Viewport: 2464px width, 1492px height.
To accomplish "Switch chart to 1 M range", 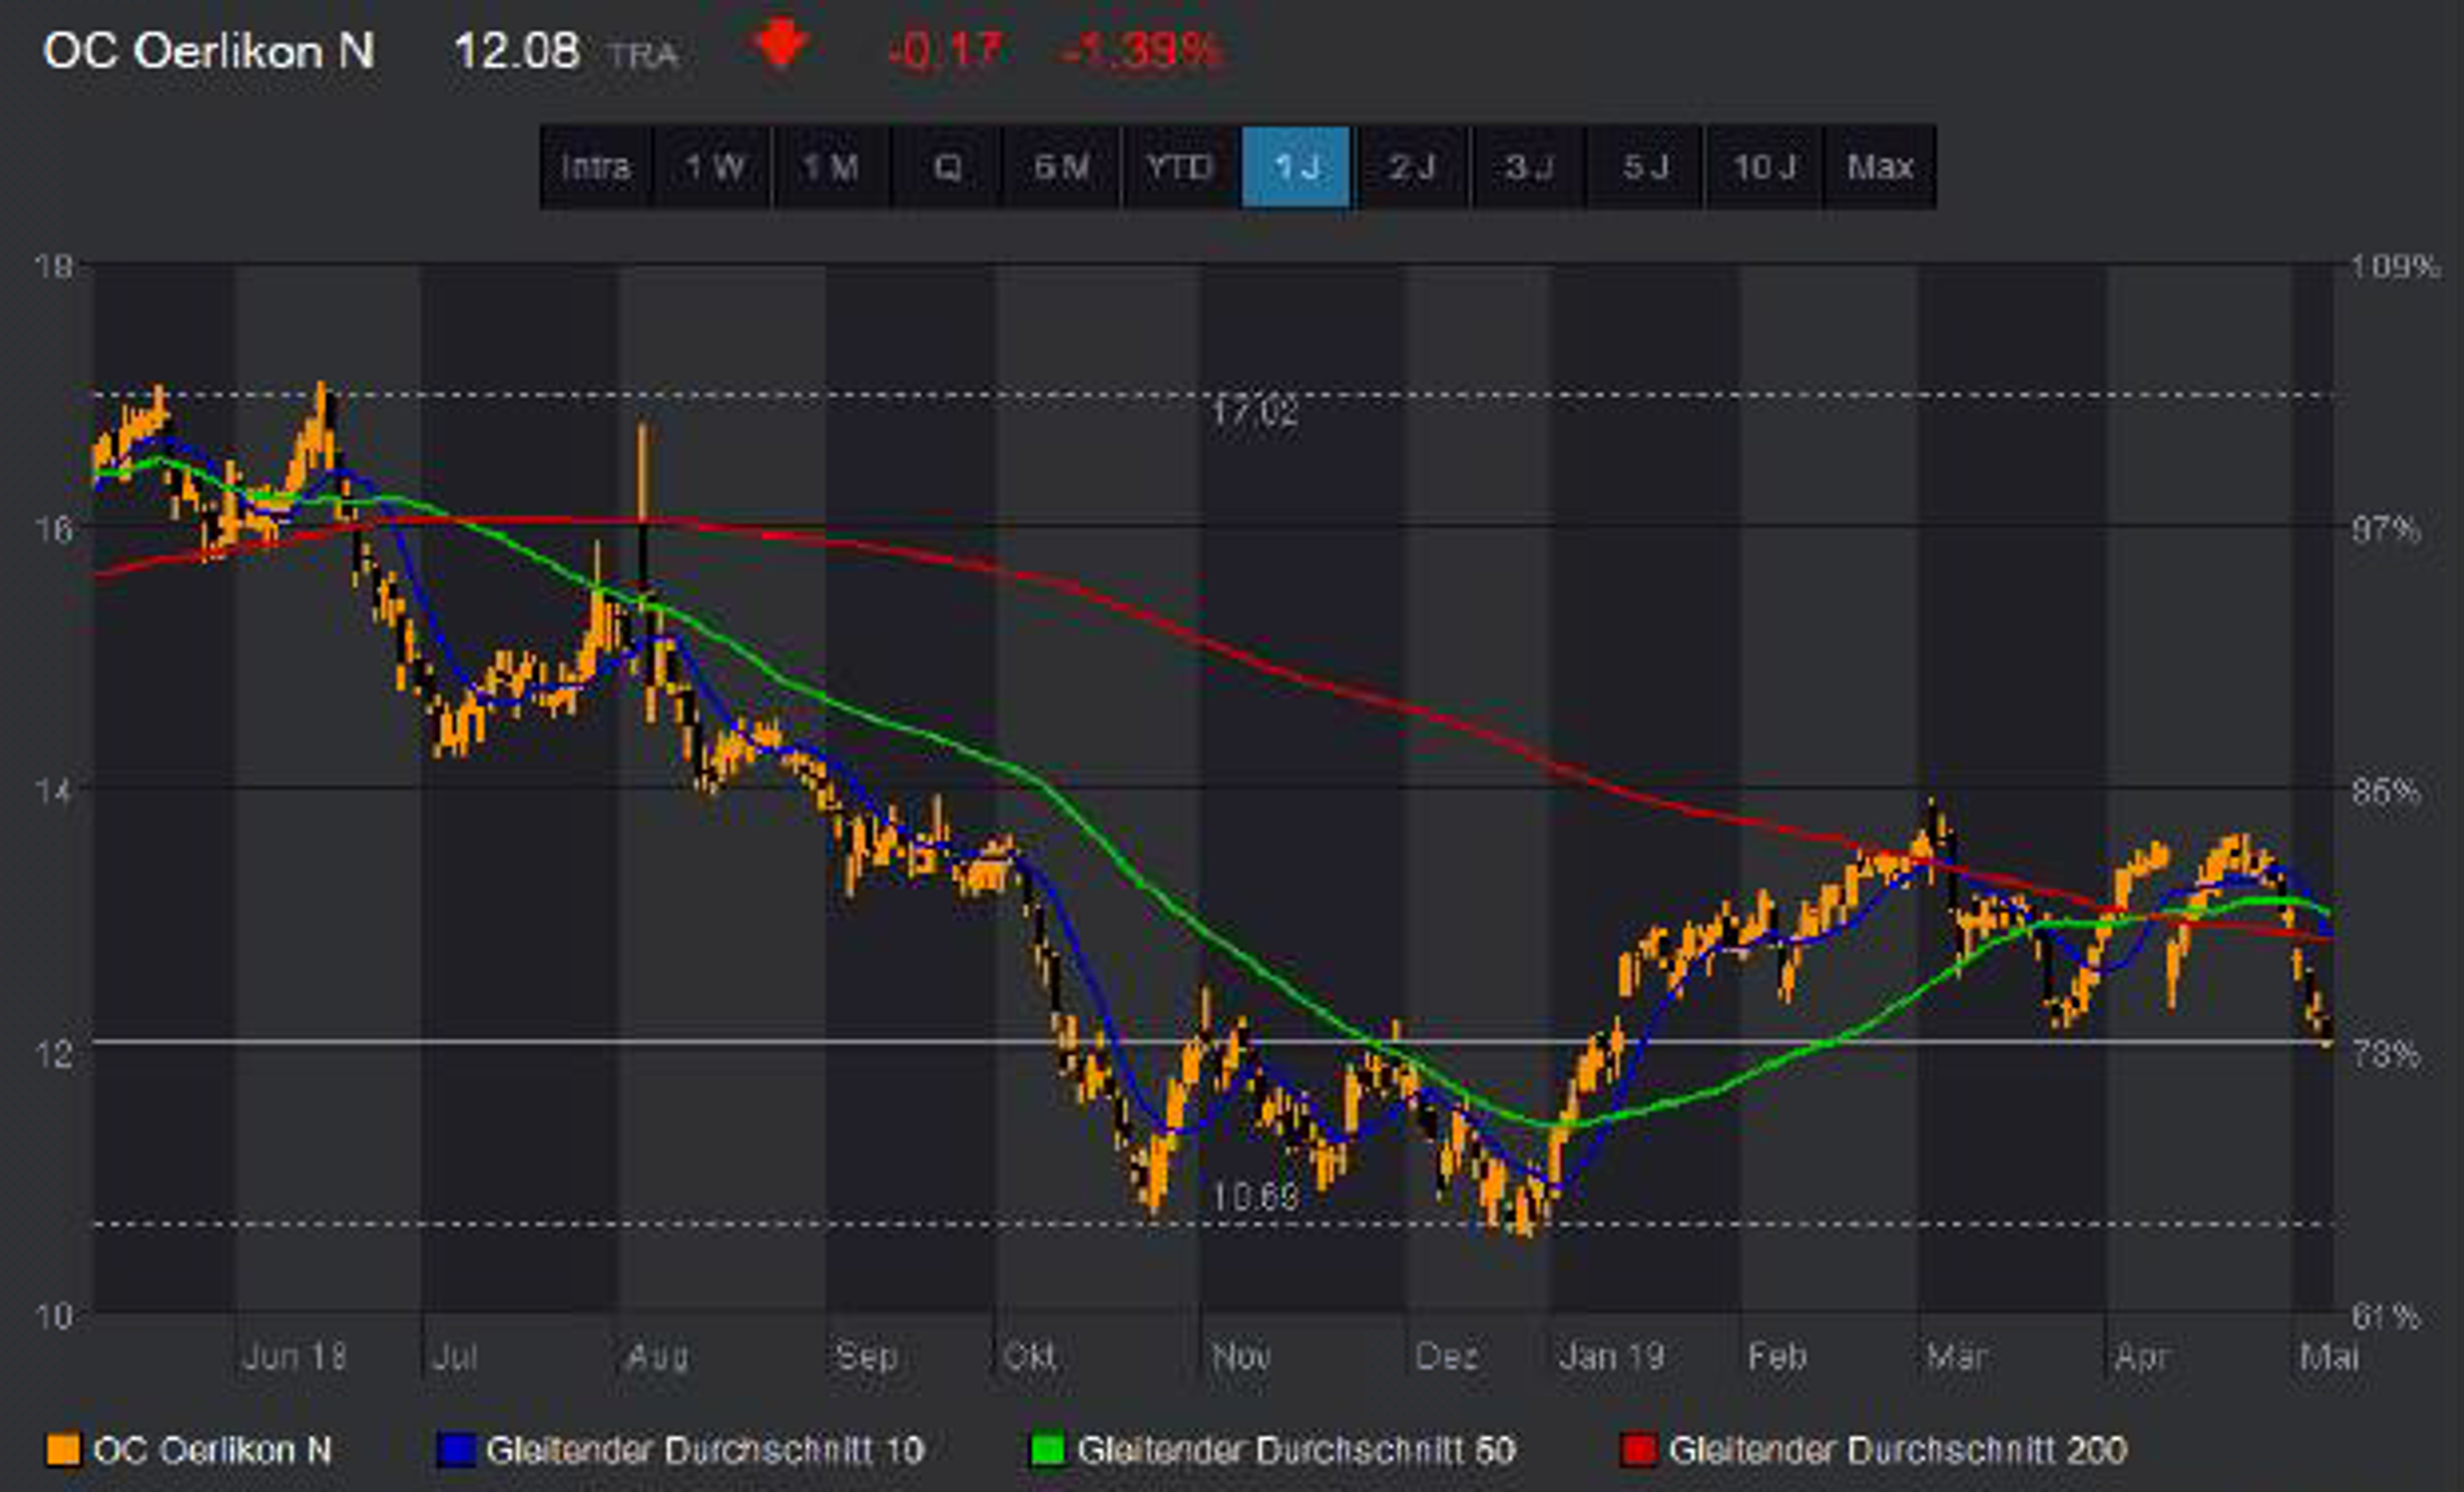I will click(x=830, y=167).
